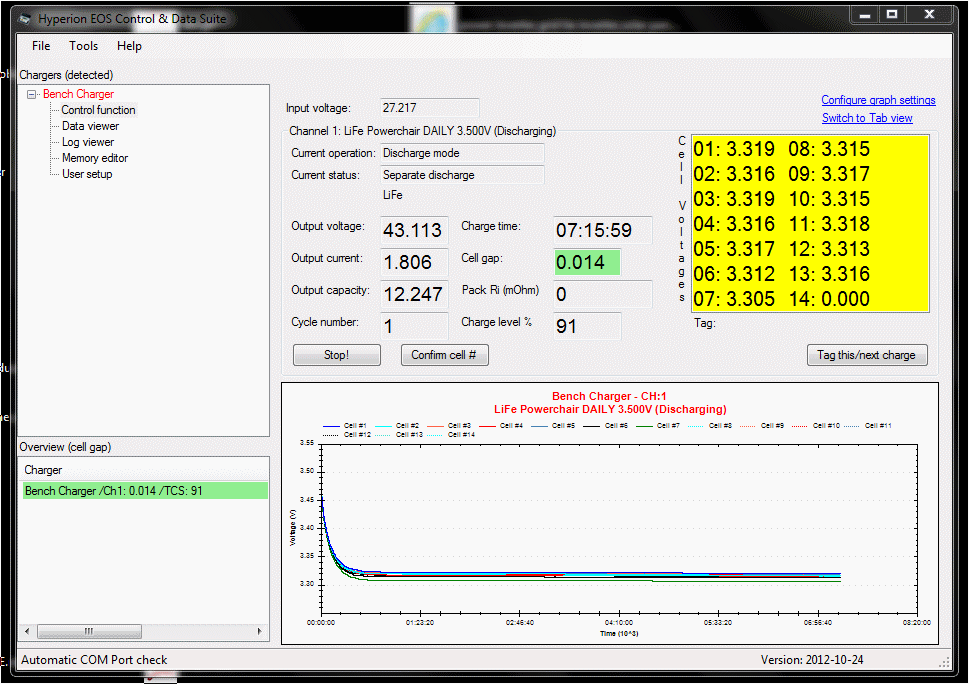Go to User setup in the tree
The image size is (969, 684).
point(87,174)
